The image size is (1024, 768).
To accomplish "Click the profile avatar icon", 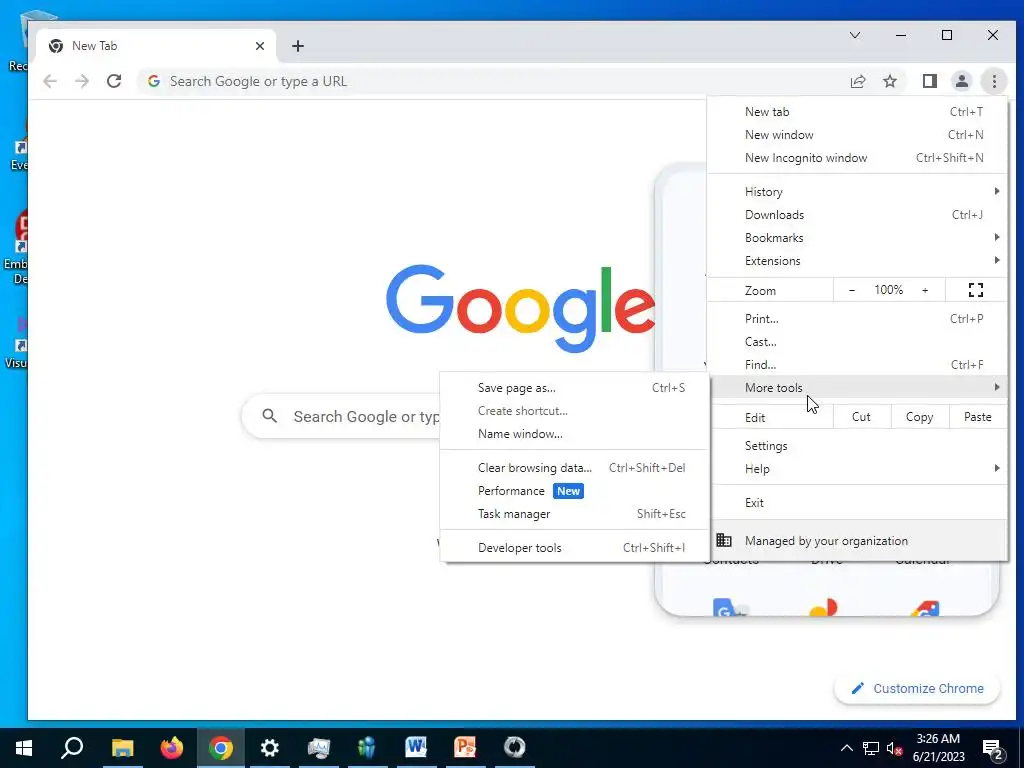I will tap(961, 81).
